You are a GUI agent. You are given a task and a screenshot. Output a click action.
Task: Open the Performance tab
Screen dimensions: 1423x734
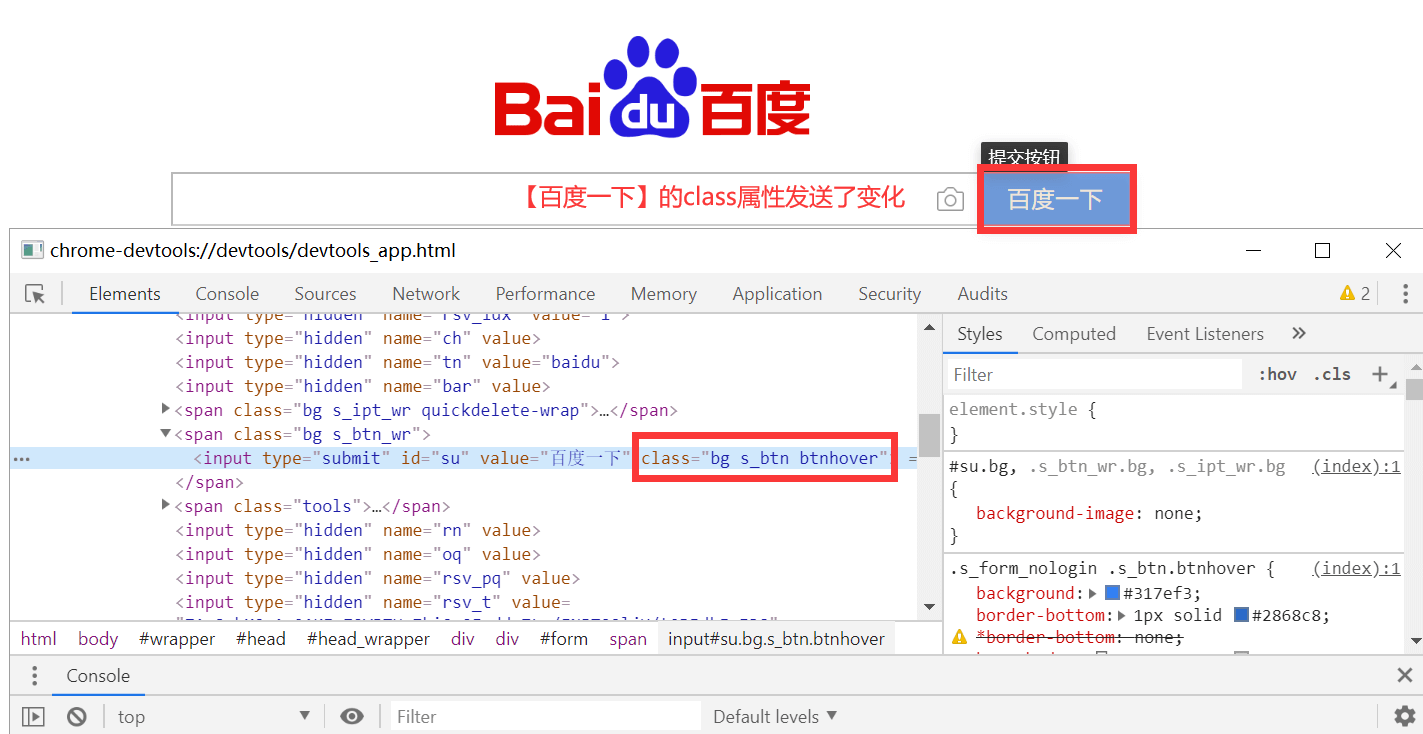point(545,294)
